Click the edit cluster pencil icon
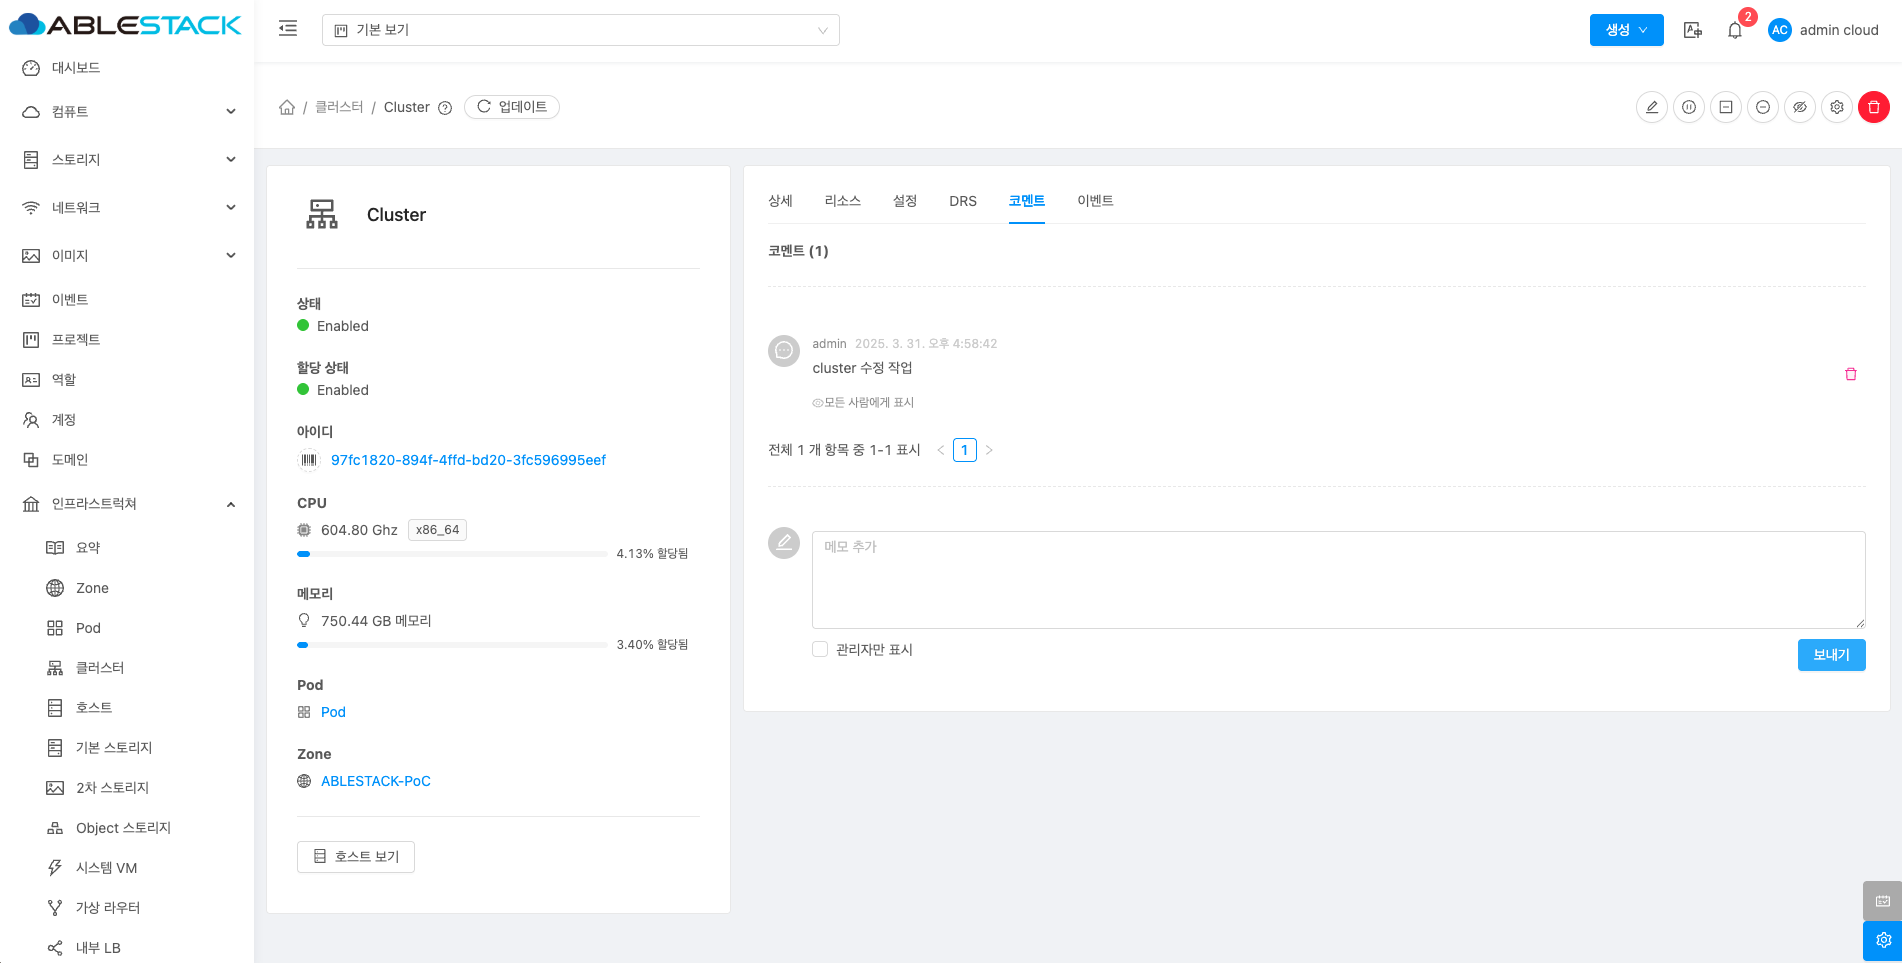This screenshot has width=1902, height=963. [x=1652, y=107]
